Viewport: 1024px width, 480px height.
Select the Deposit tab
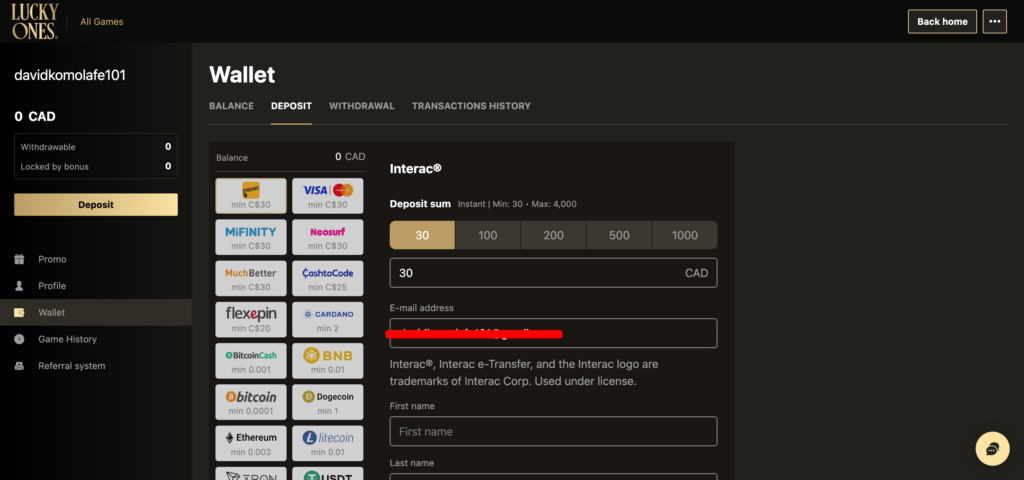(291, 106)
